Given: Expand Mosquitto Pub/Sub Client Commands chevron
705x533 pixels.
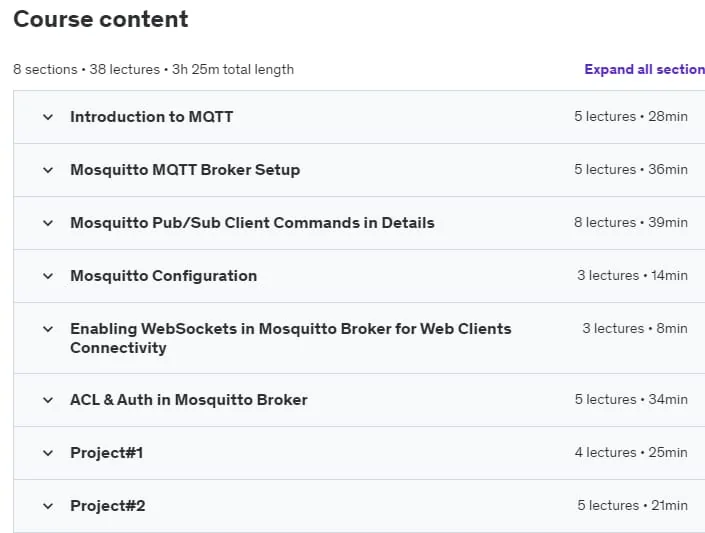Looking at the screenshot, I should coord(48,224).
